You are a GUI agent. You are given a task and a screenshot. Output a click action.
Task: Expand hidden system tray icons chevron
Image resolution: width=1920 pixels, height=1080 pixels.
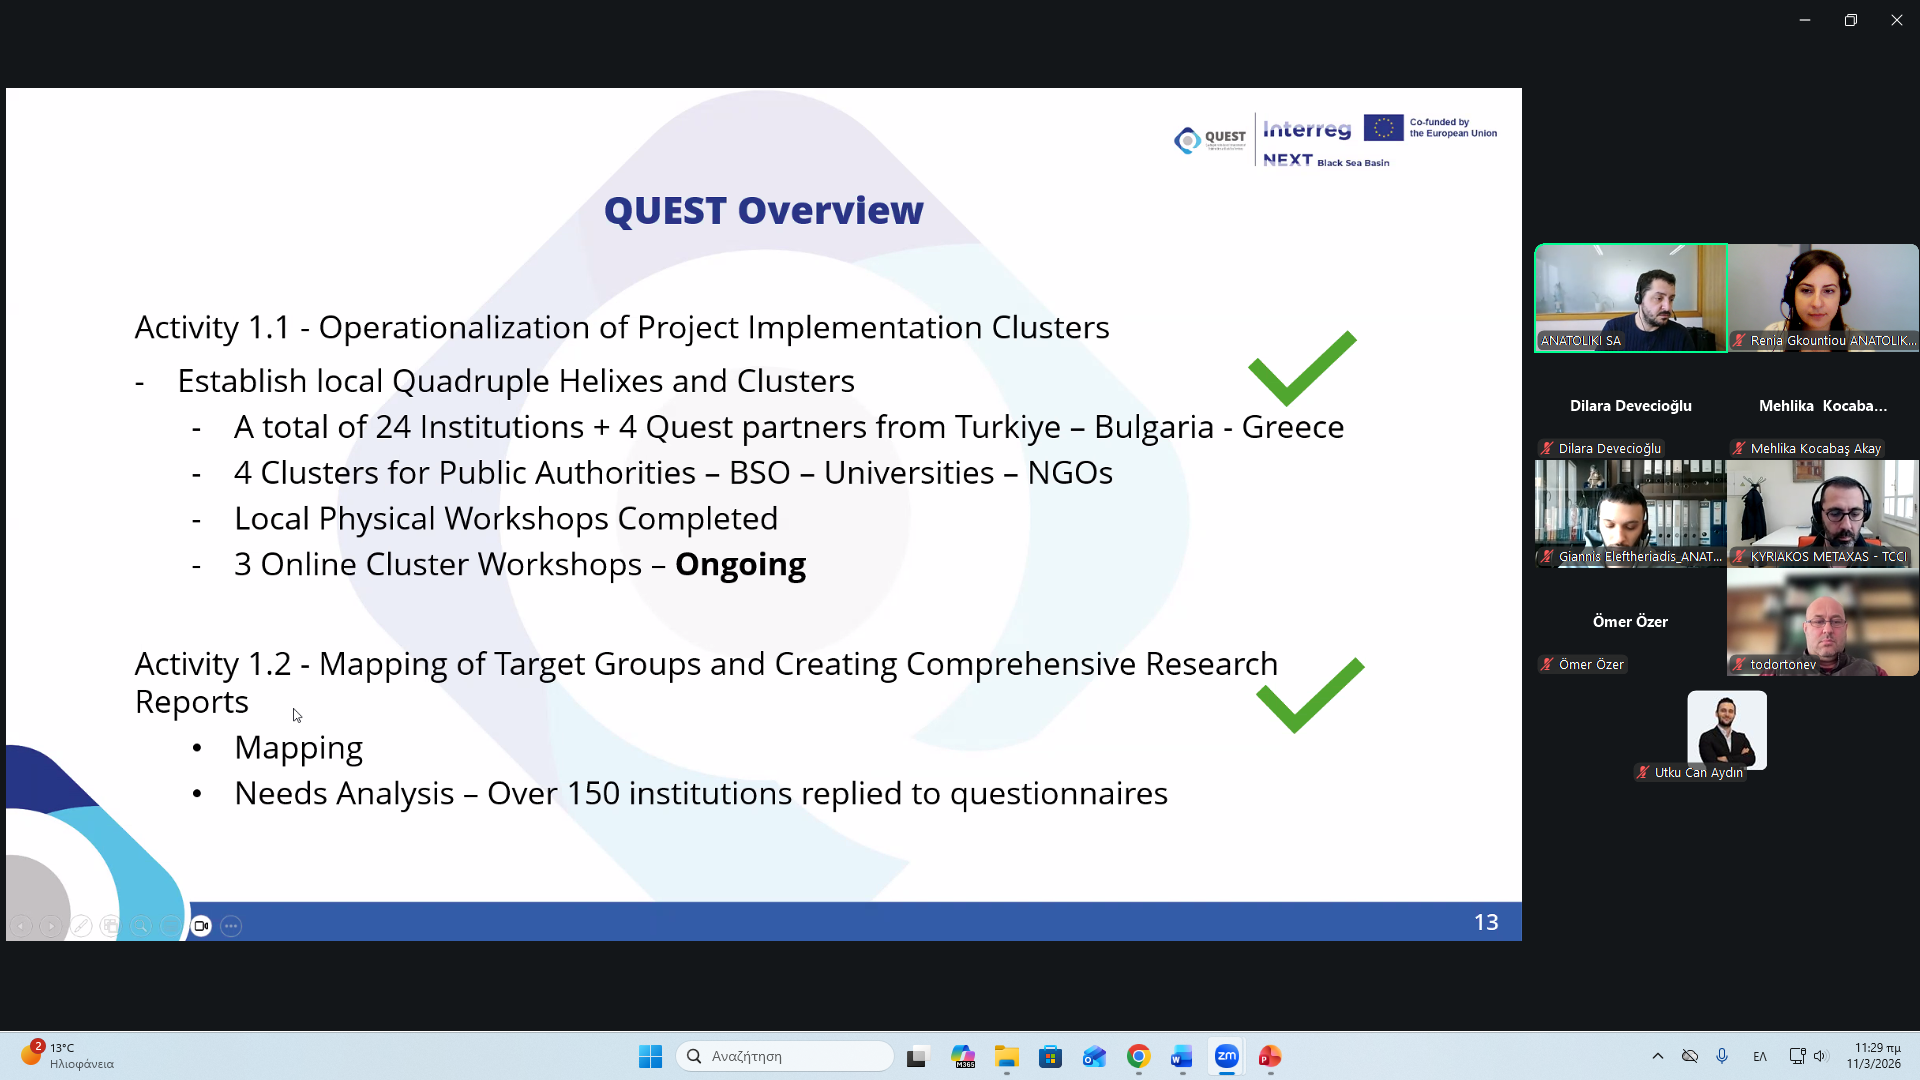pos(1657,1056)
